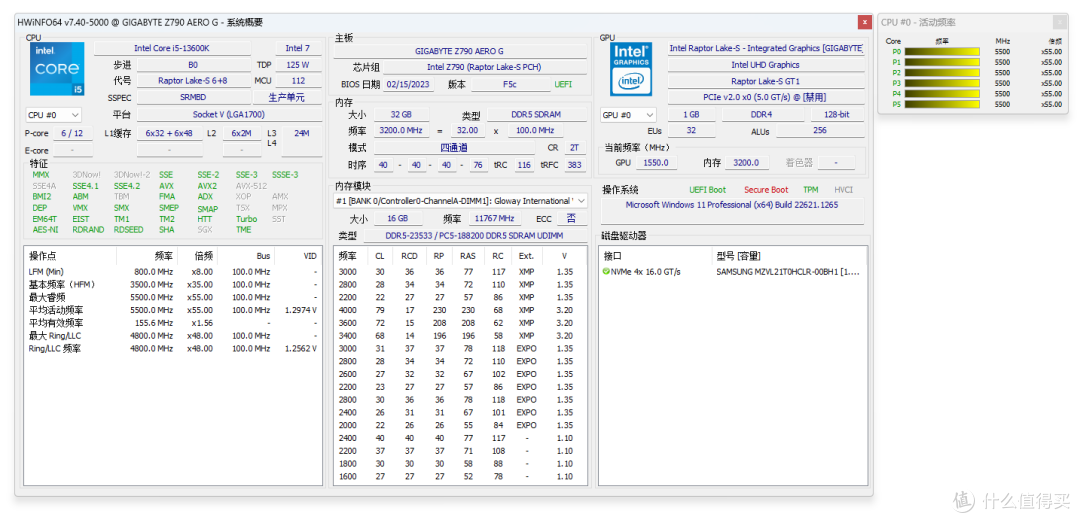Click the 24M L3 cache field
The height and width of the screenshot is (523, 1080).
pyautogui.click(x=302, y=141)
